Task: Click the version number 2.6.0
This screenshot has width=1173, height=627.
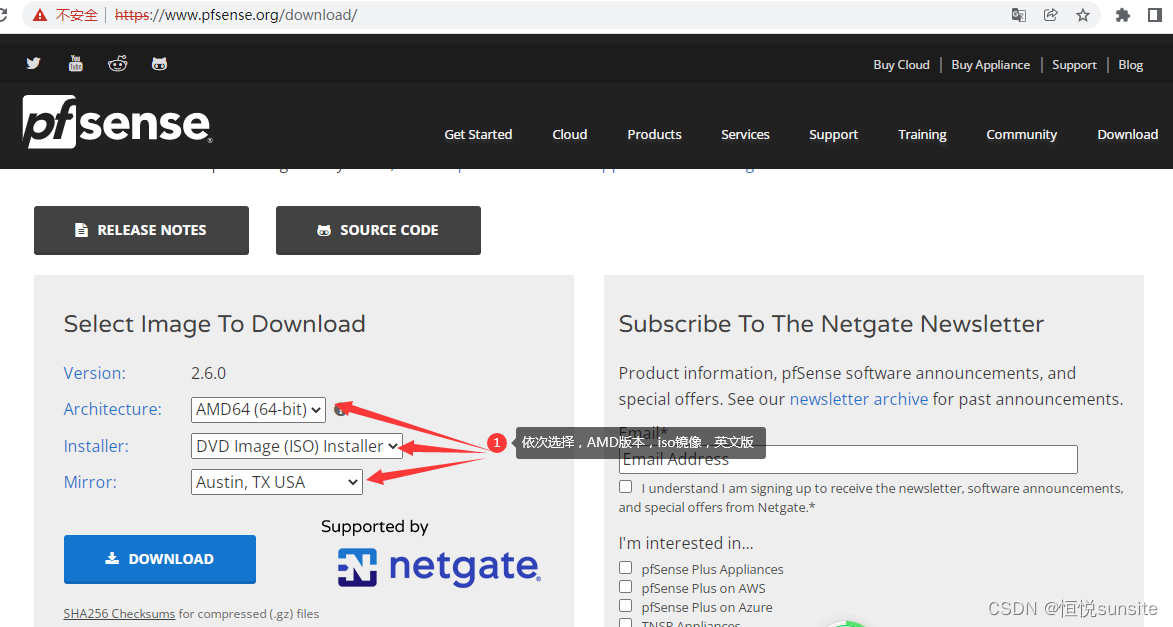Action: click(209, 373)
